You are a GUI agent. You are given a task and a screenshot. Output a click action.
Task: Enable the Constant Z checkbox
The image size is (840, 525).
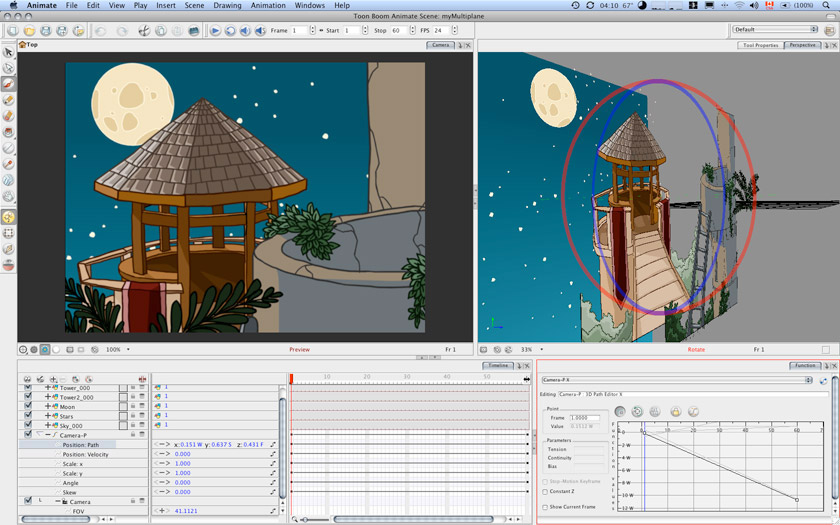545,491
